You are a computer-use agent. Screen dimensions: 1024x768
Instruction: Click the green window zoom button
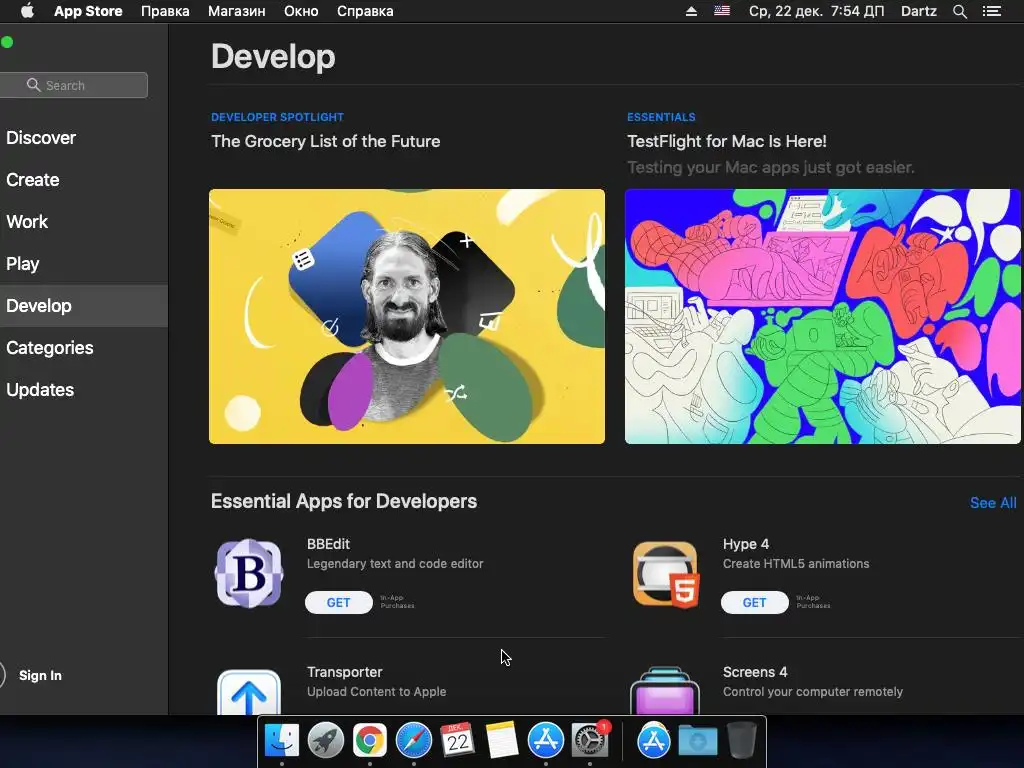click(7, 42)
